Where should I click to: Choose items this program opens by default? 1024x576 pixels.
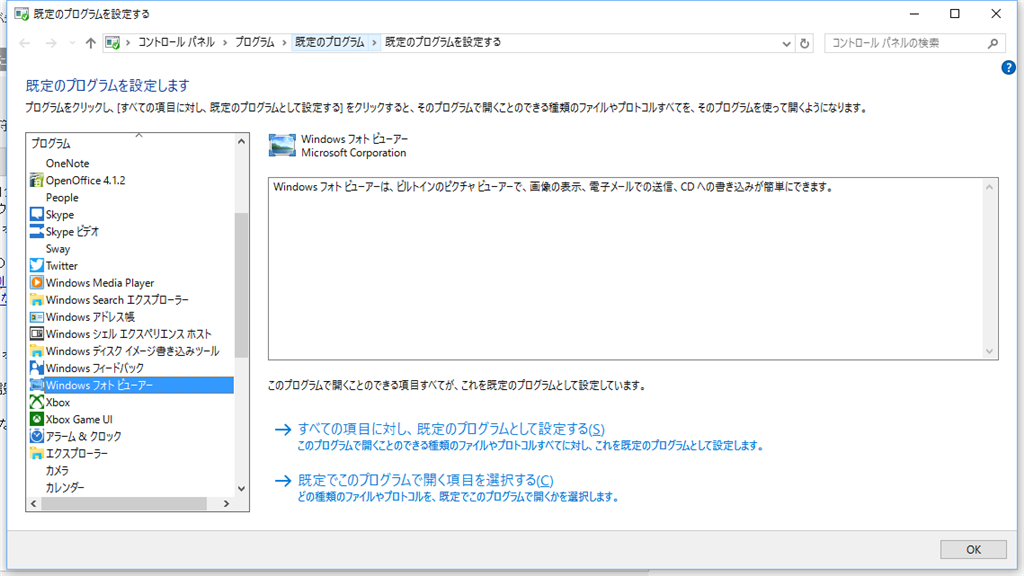click(x=425, y=481)
